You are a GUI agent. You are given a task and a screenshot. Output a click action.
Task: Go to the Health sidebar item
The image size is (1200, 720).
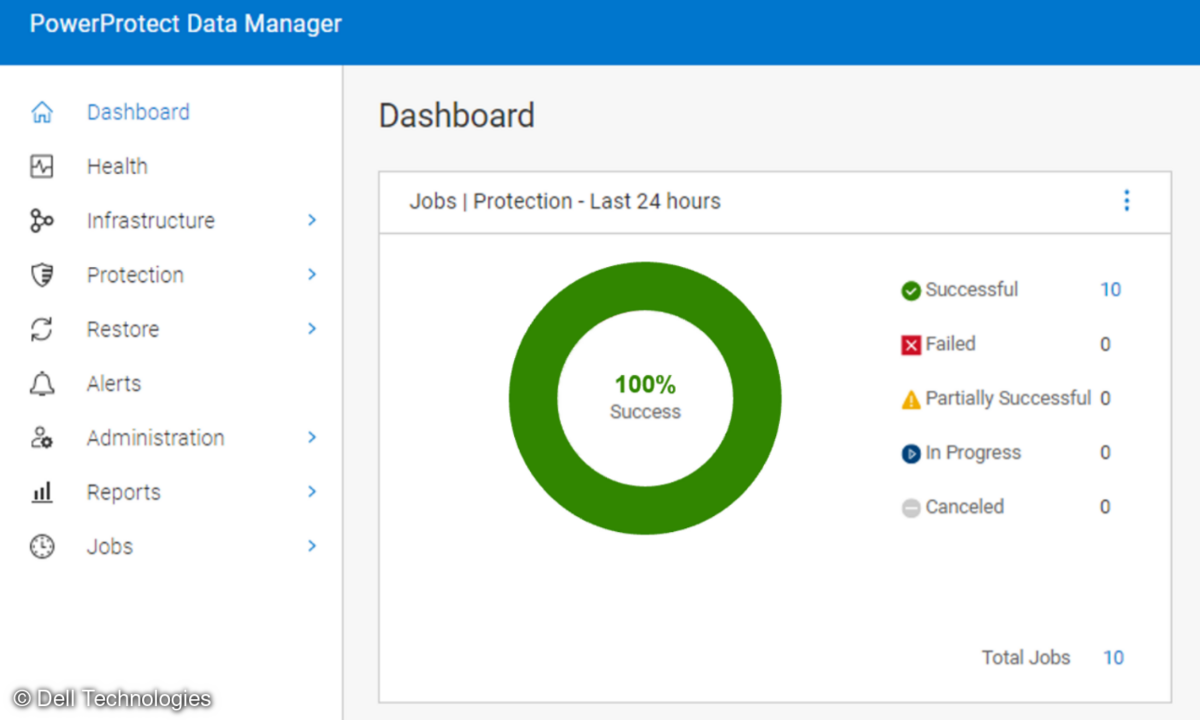[117, 166]
